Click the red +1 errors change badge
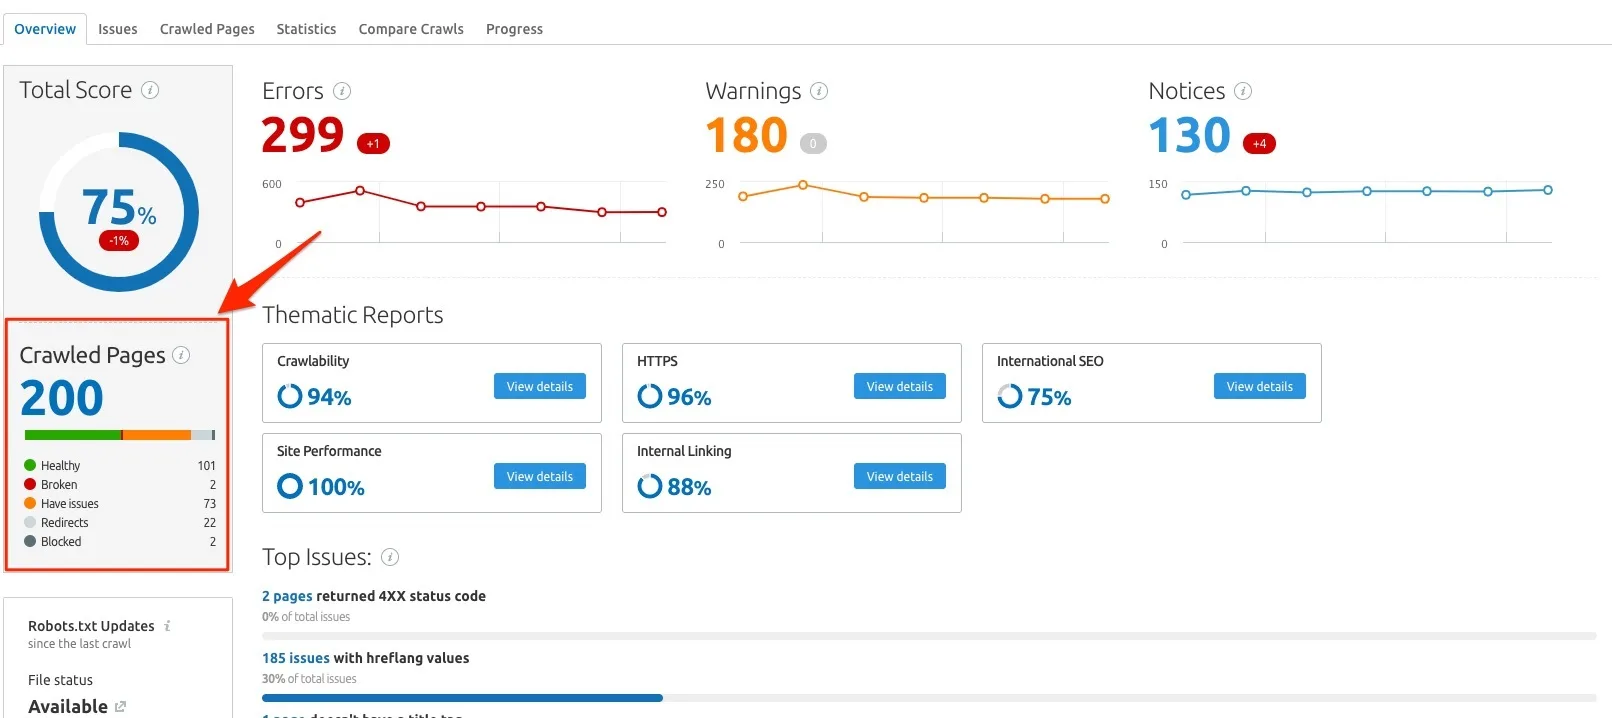Image resolution: width=1612 pixels, height=718 pixels. click(373, 144)
